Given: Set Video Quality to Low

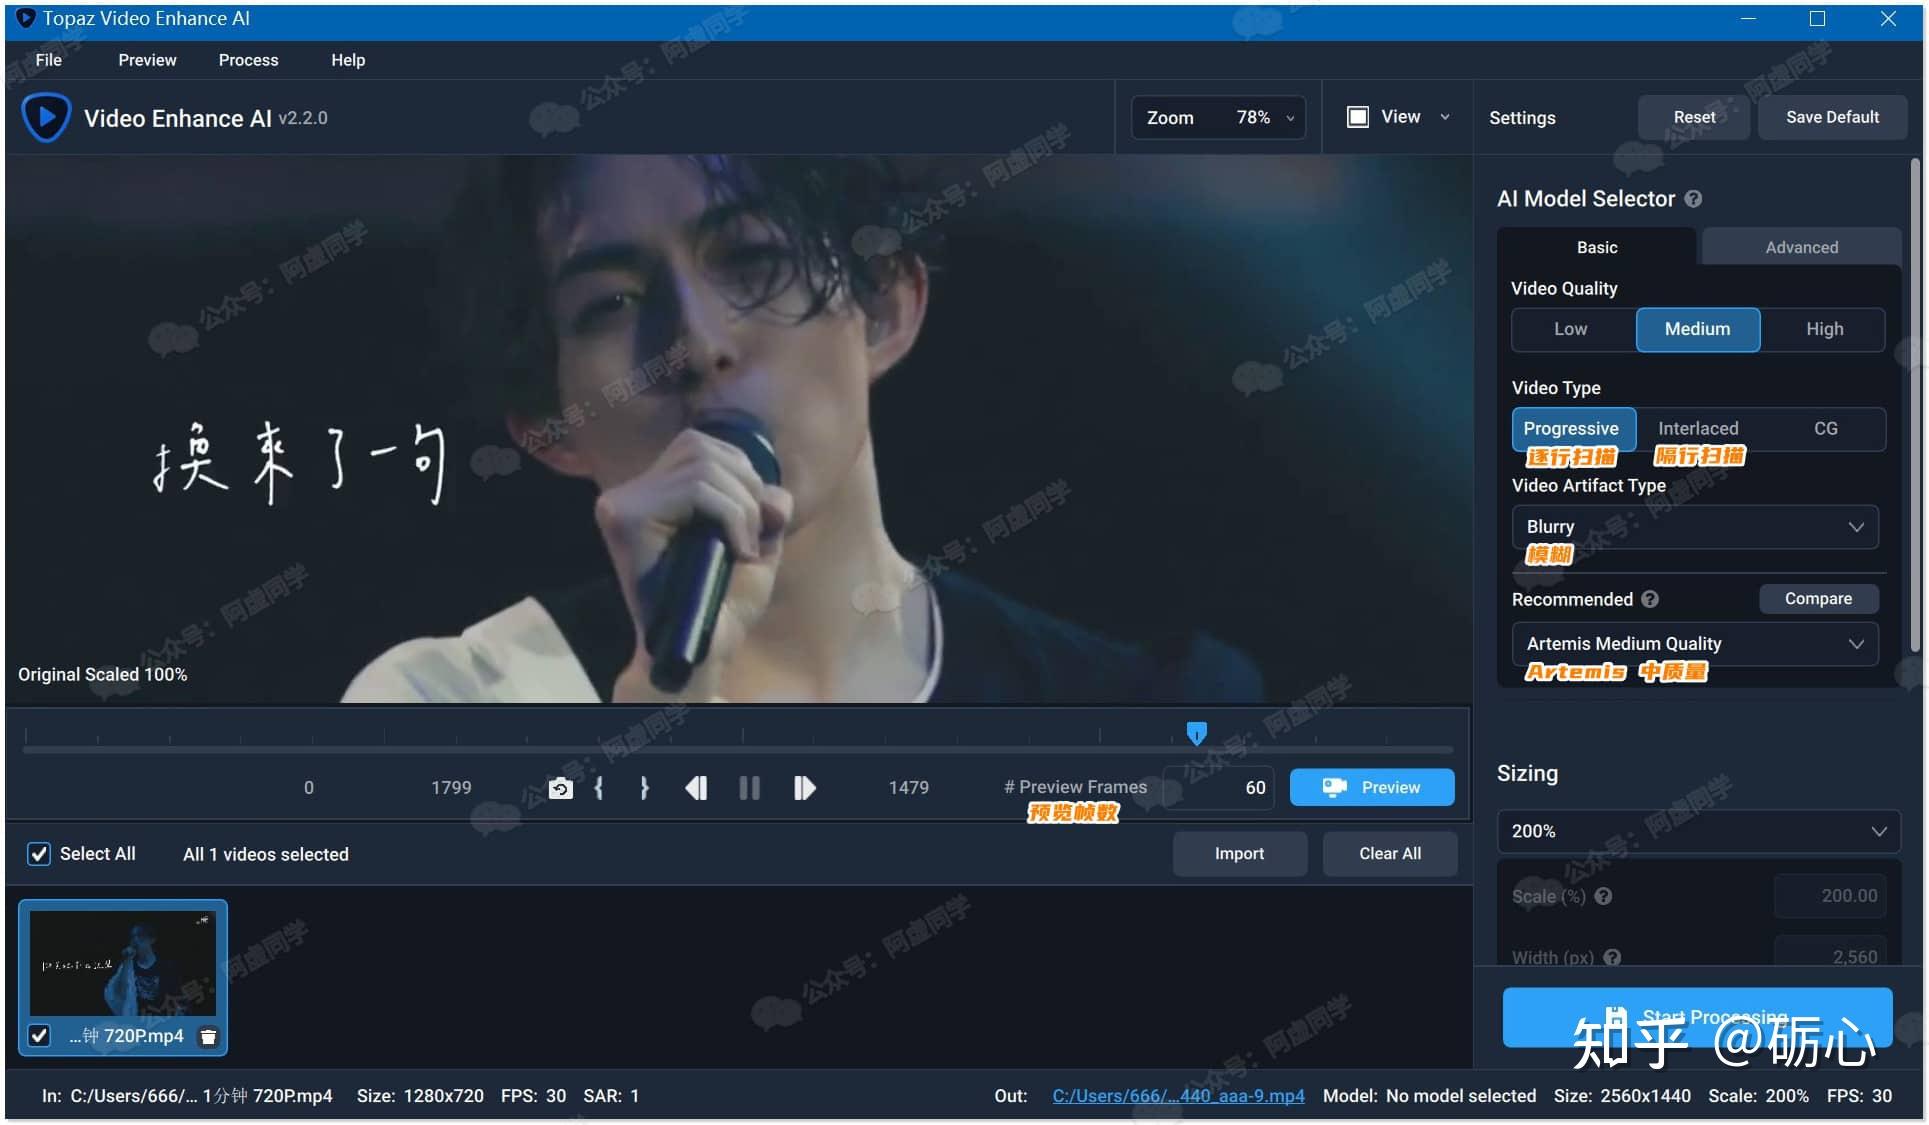Looking at the screenshot, I should click(x=1571, y=329).
